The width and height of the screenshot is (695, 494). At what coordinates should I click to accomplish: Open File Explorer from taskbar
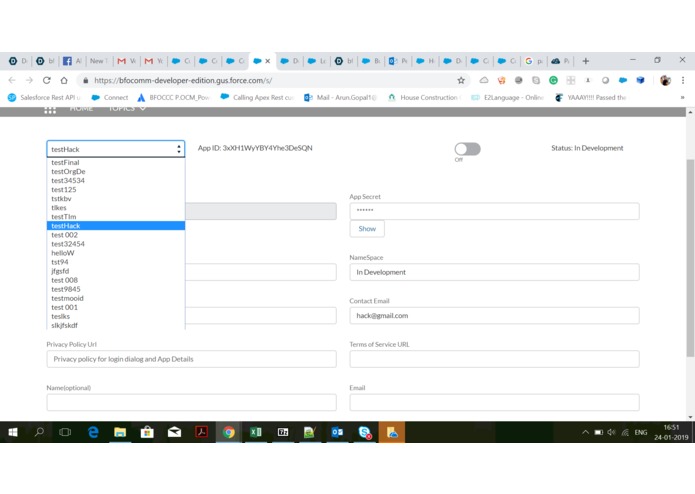tap(120, 432)
